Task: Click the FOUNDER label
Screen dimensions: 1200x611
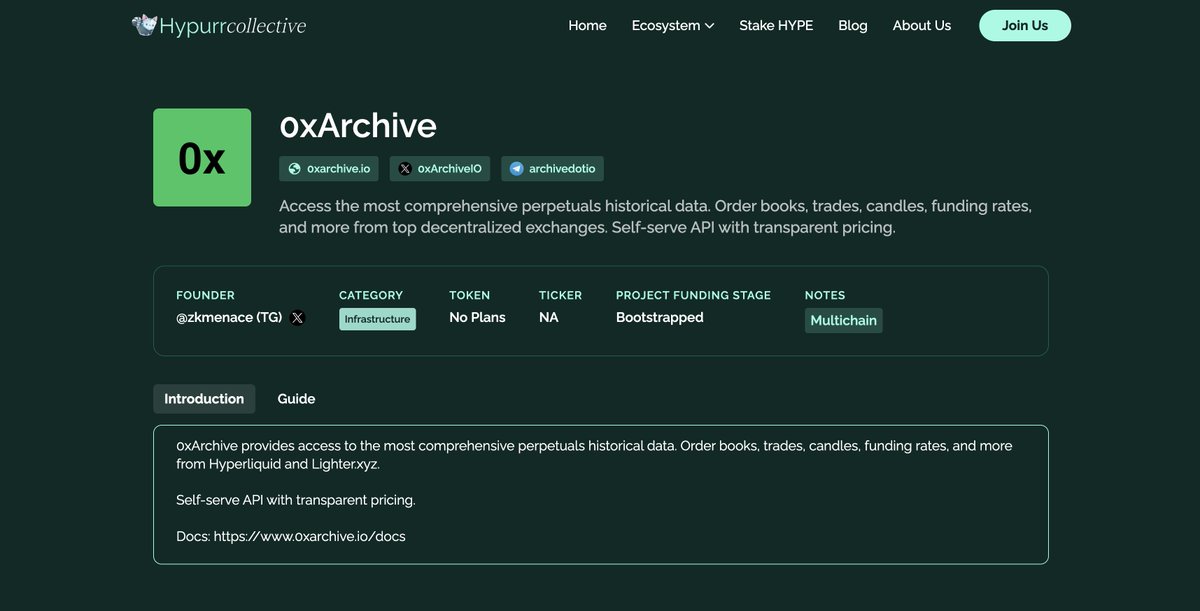Action: click(205, 295)
